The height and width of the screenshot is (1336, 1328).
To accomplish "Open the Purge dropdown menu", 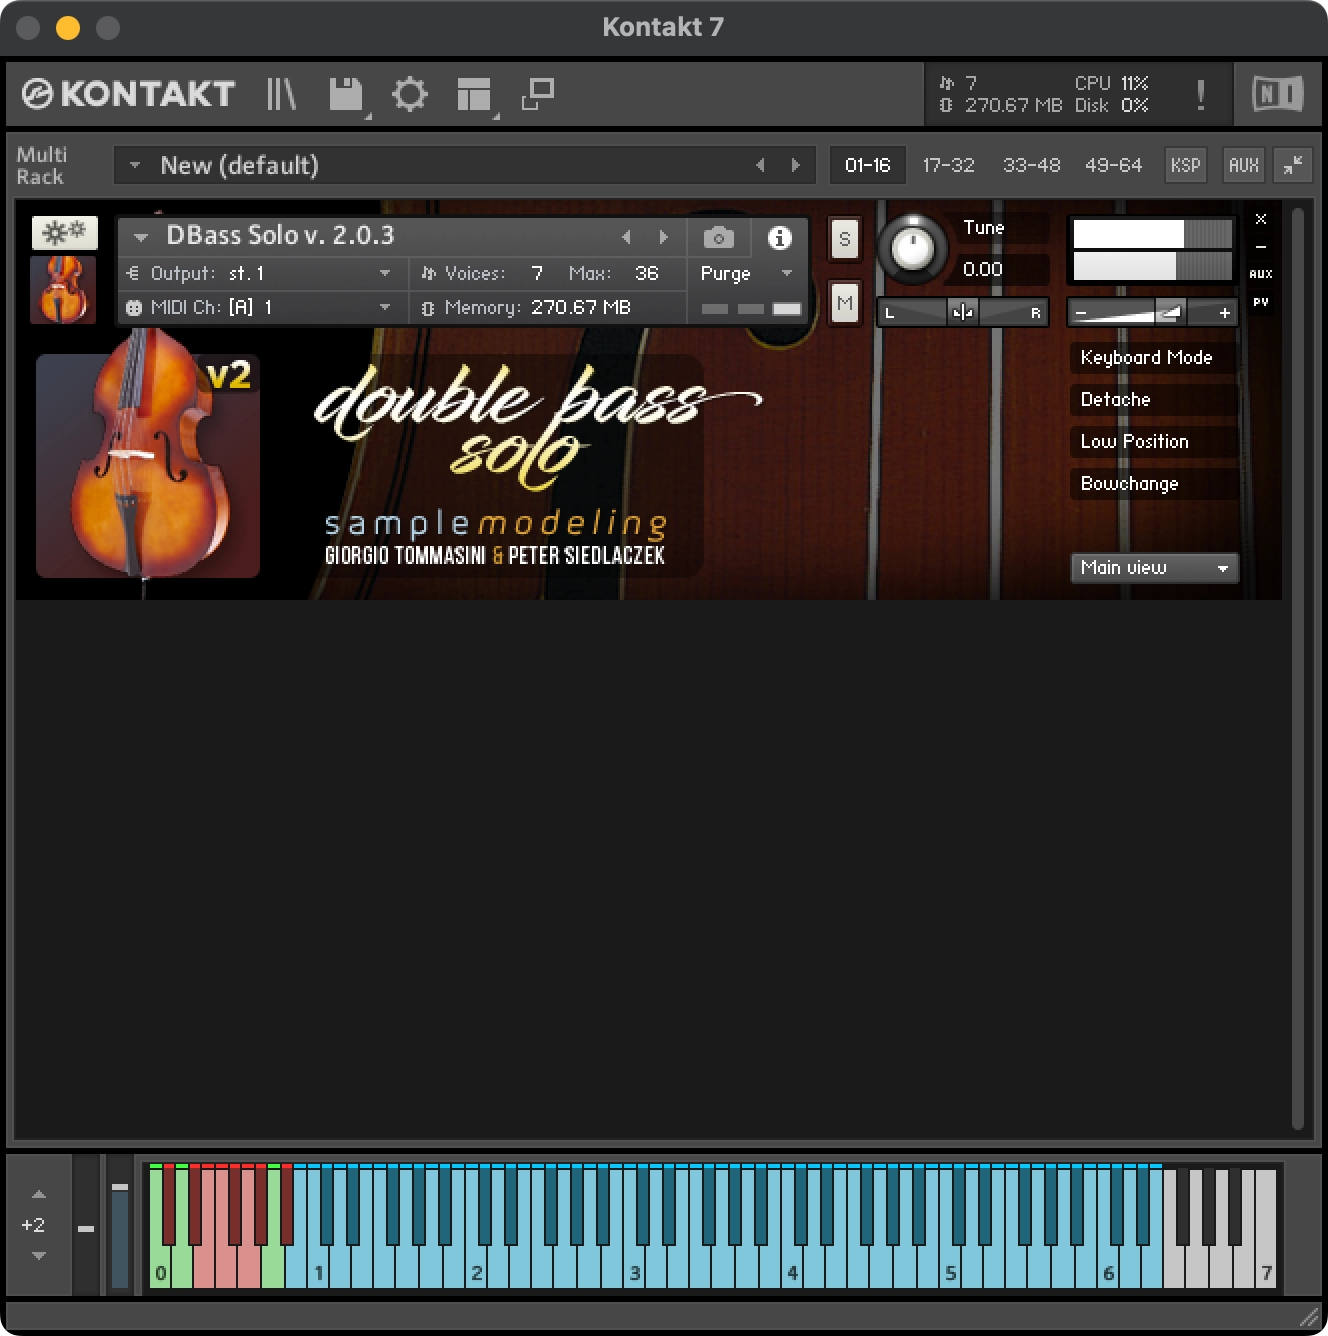I will 746,273.
